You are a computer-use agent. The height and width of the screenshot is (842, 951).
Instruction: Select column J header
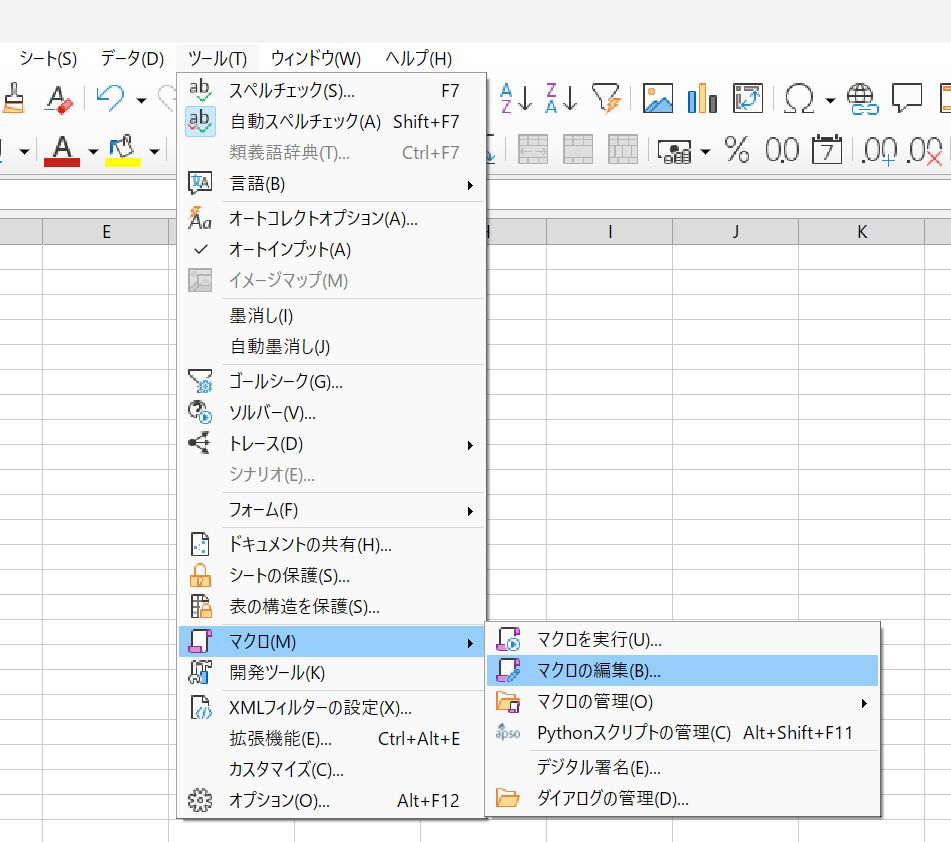coord(735,232)
